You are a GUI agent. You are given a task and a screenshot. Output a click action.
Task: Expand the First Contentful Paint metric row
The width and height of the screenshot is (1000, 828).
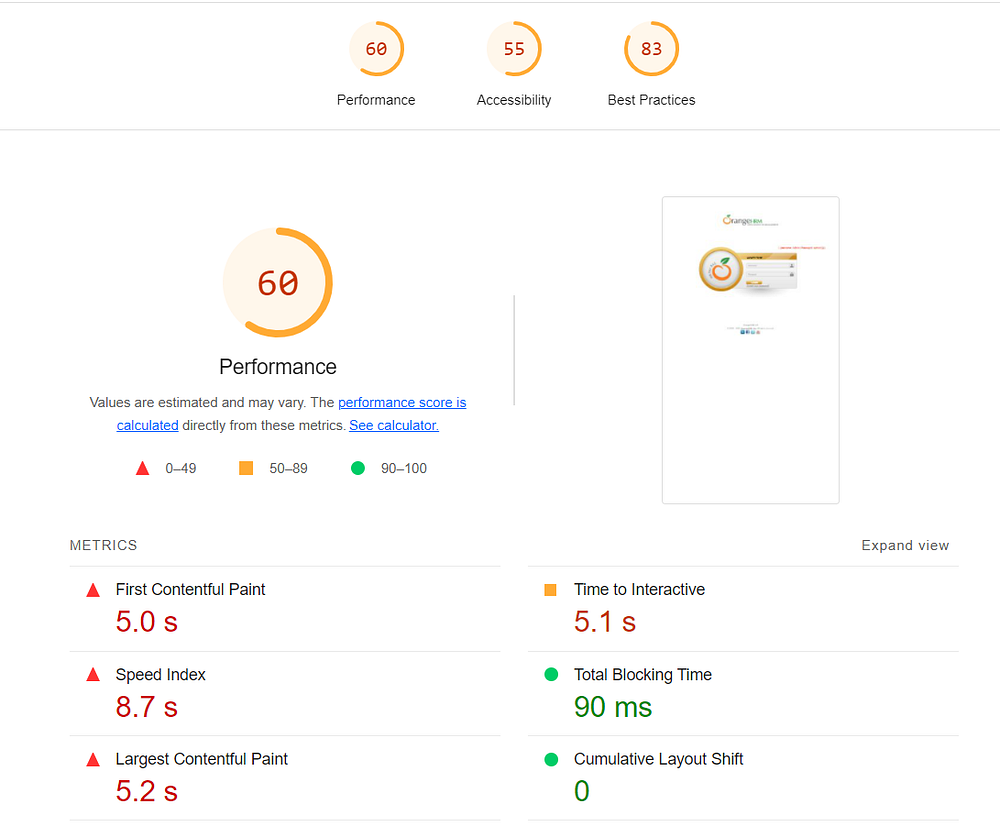[190, 590]
